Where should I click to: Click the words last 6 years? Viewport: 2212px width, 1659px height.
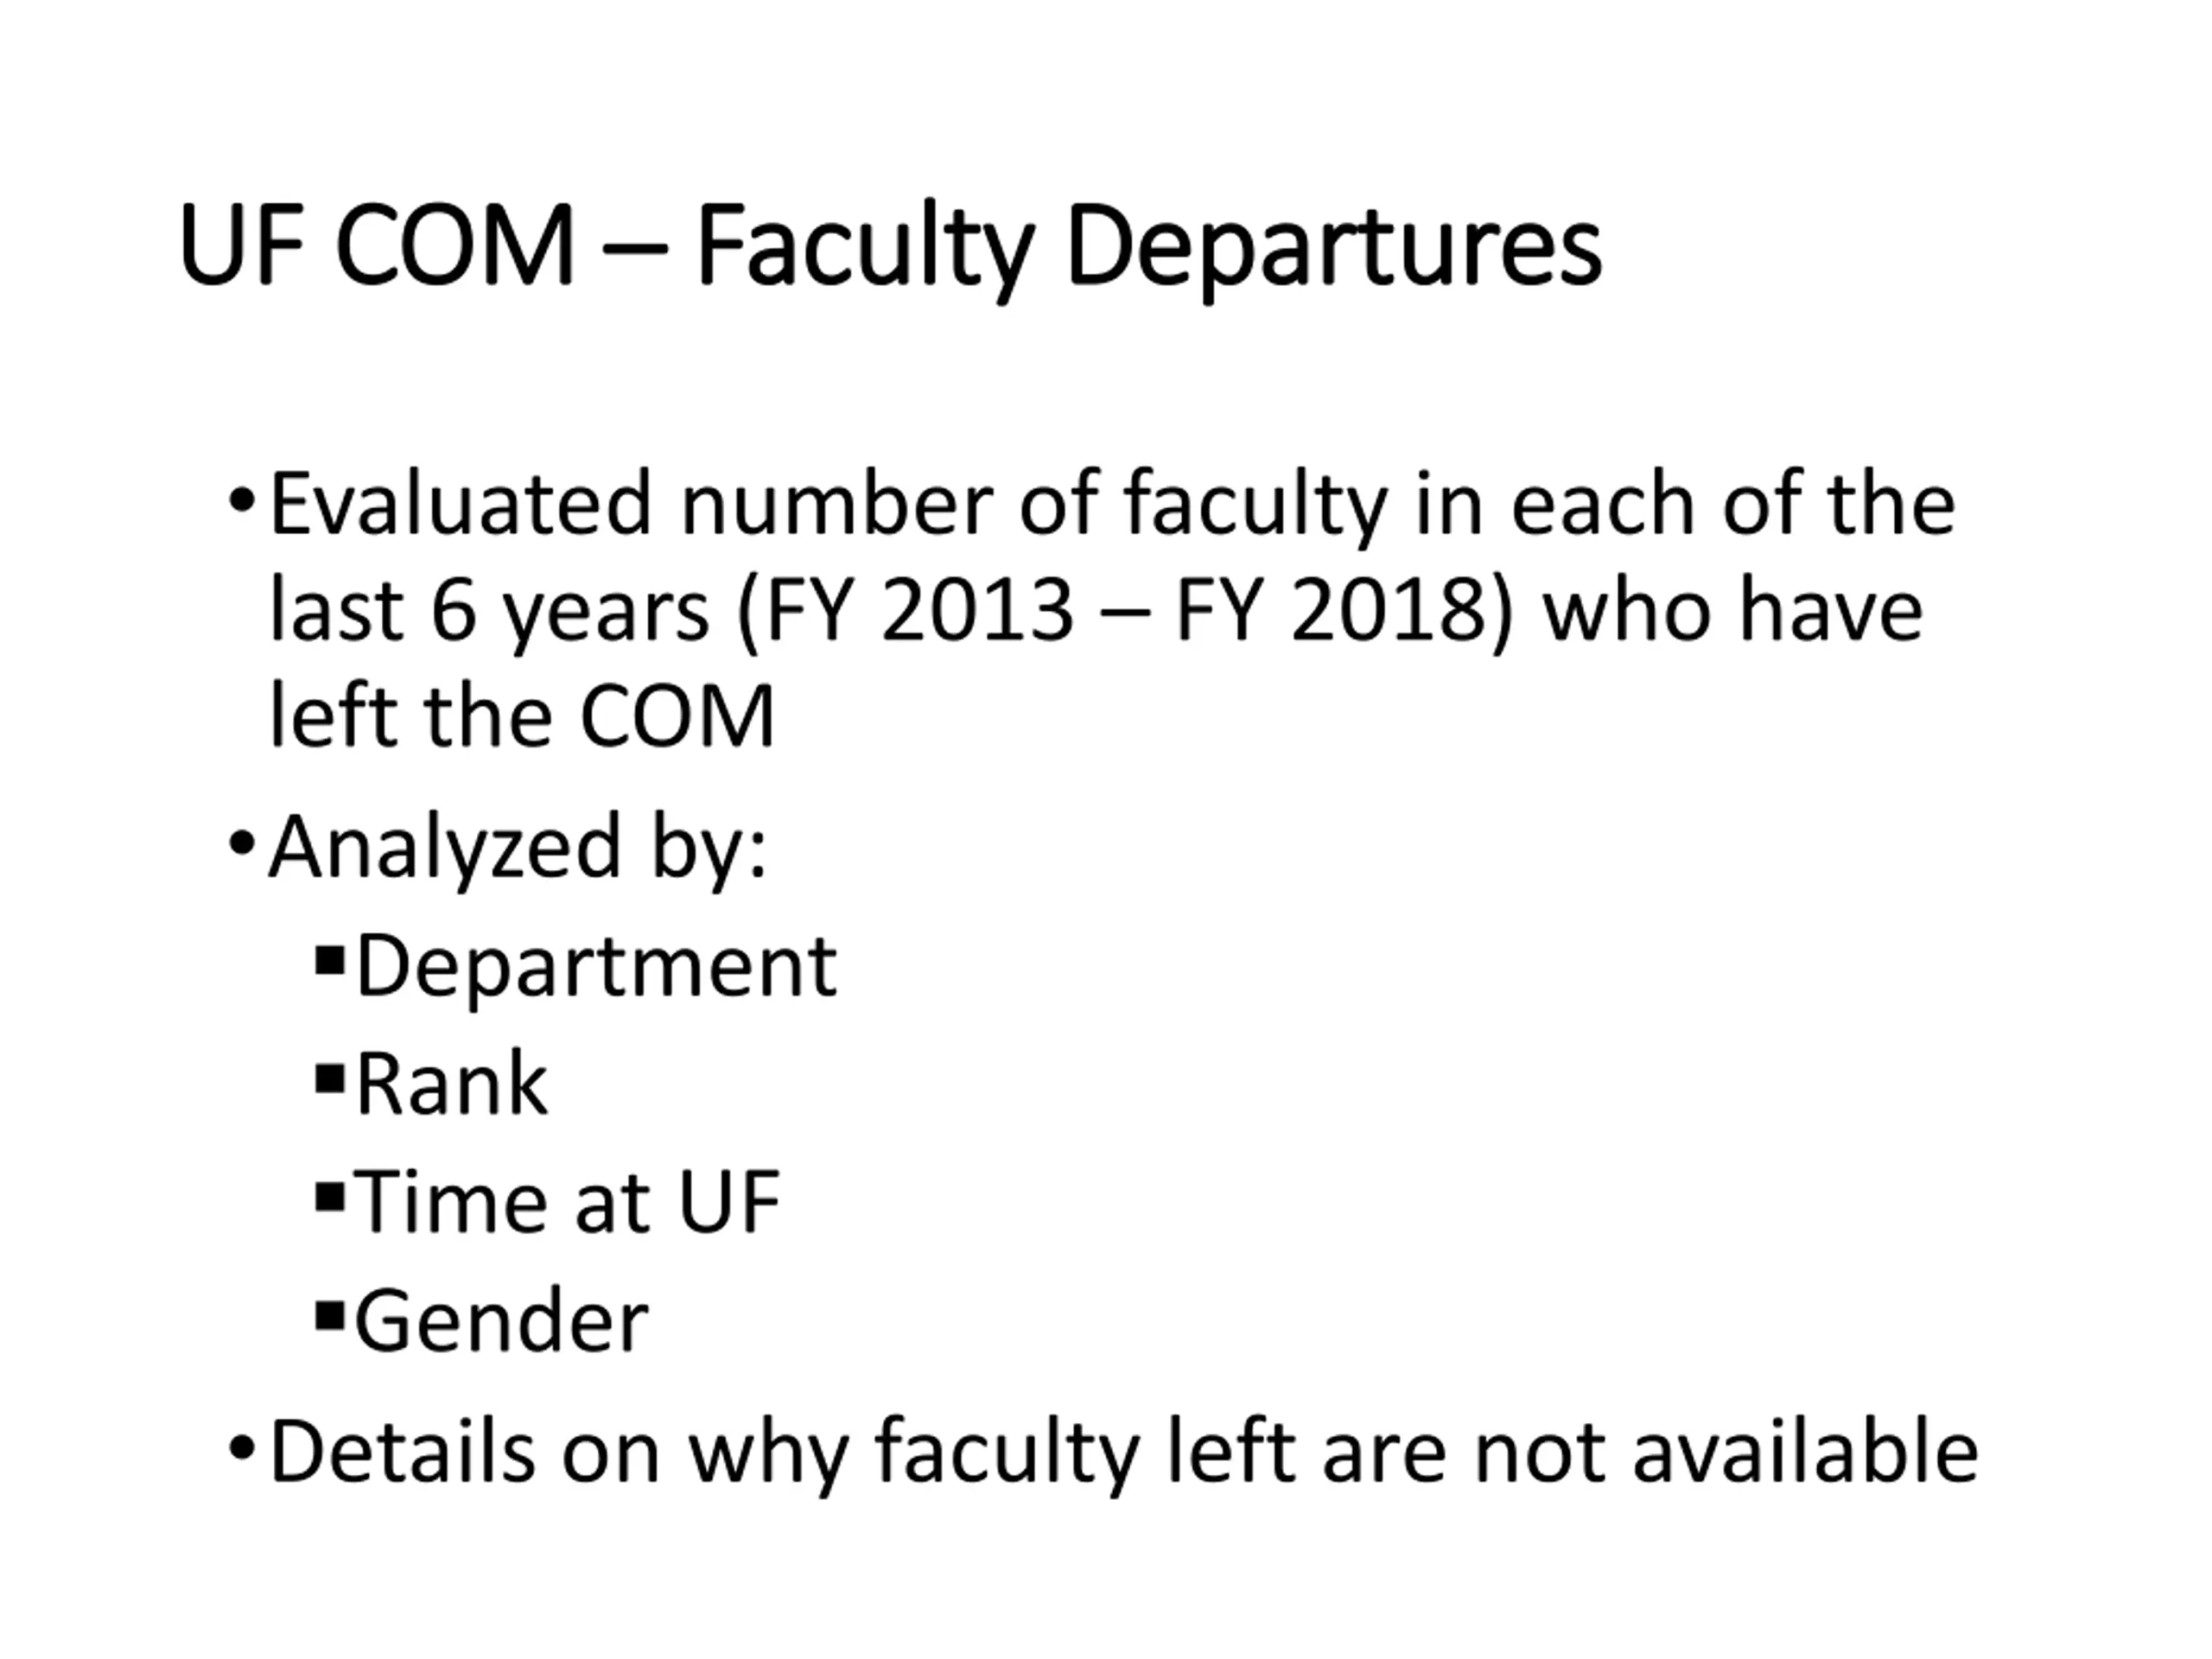pyautogui.click(x=489, y=612)
